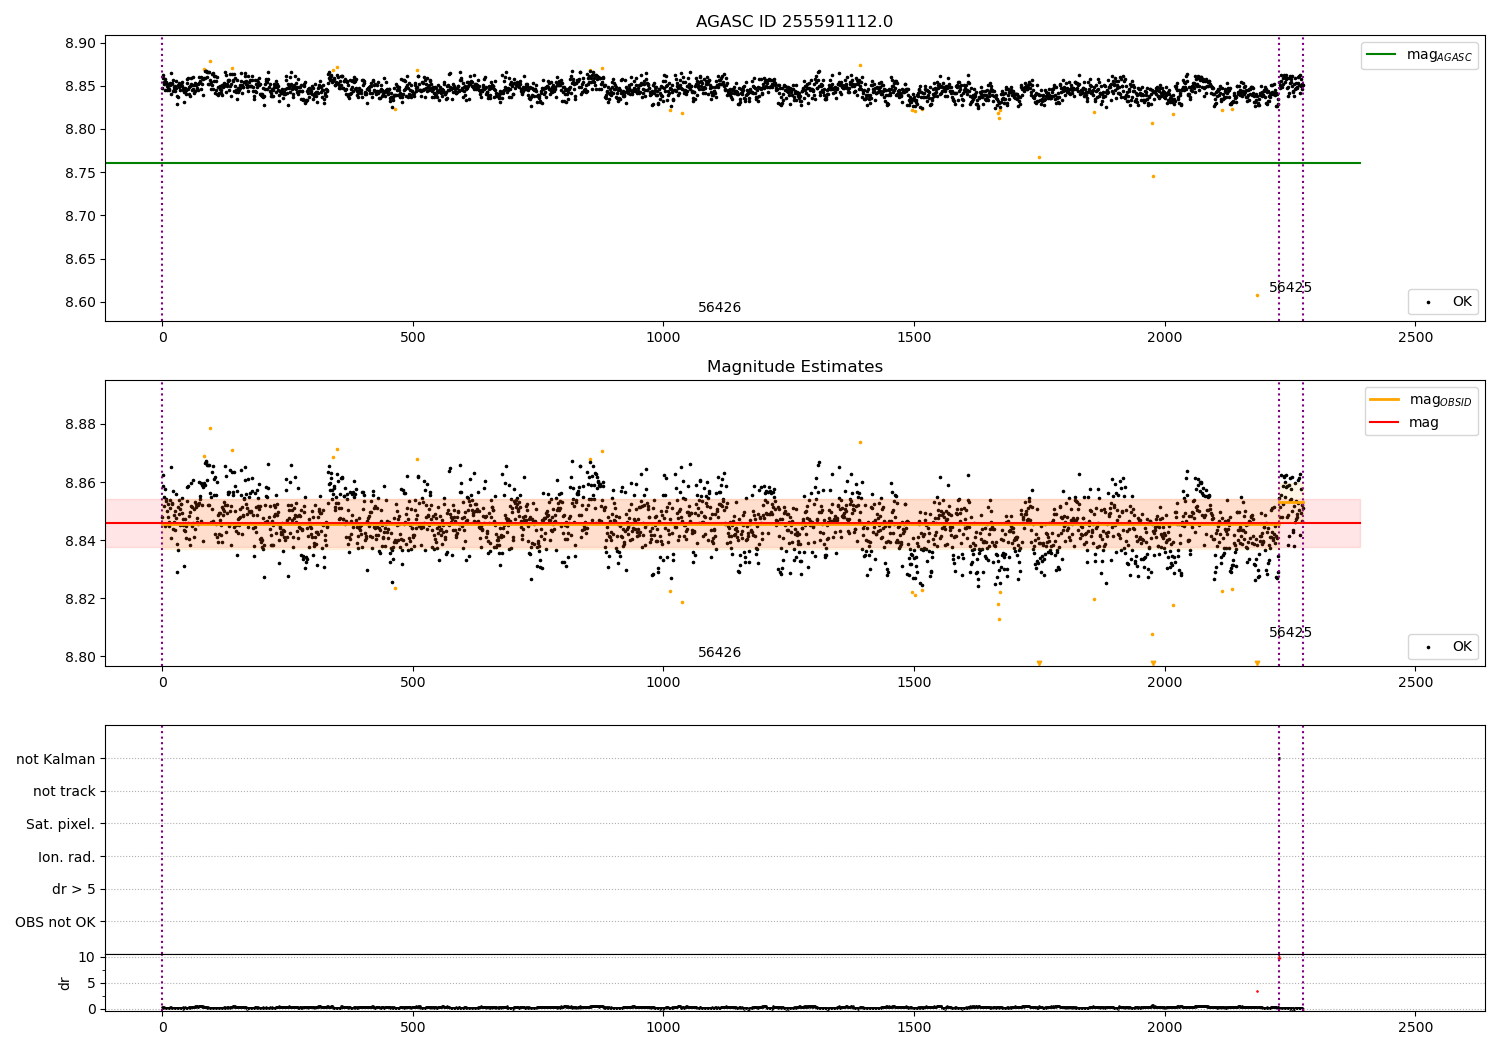Image resolution: width=1500 pixels, height=1050 pixels.
Task: Click the 8.90 tick label on the top plot
Action: [80, 44]
